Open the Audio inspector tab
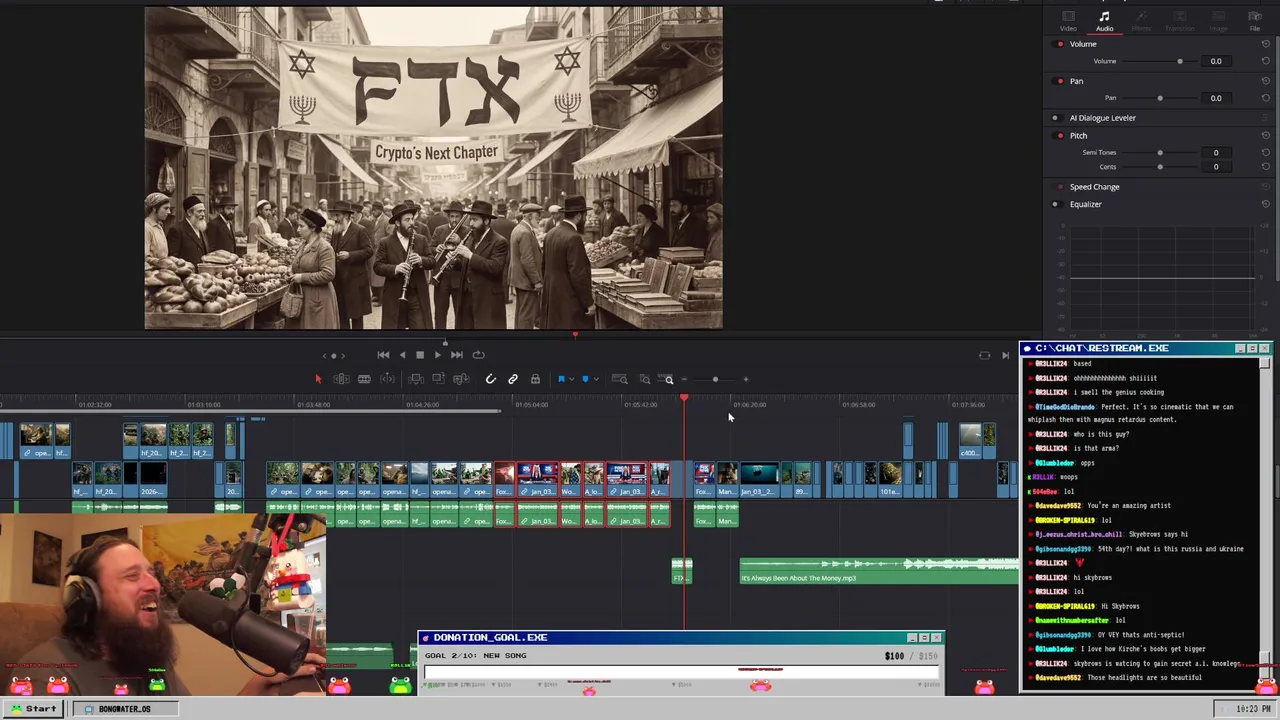Screen dimensions: 1280x720 pyautogui.click(x=1104, y=21)
